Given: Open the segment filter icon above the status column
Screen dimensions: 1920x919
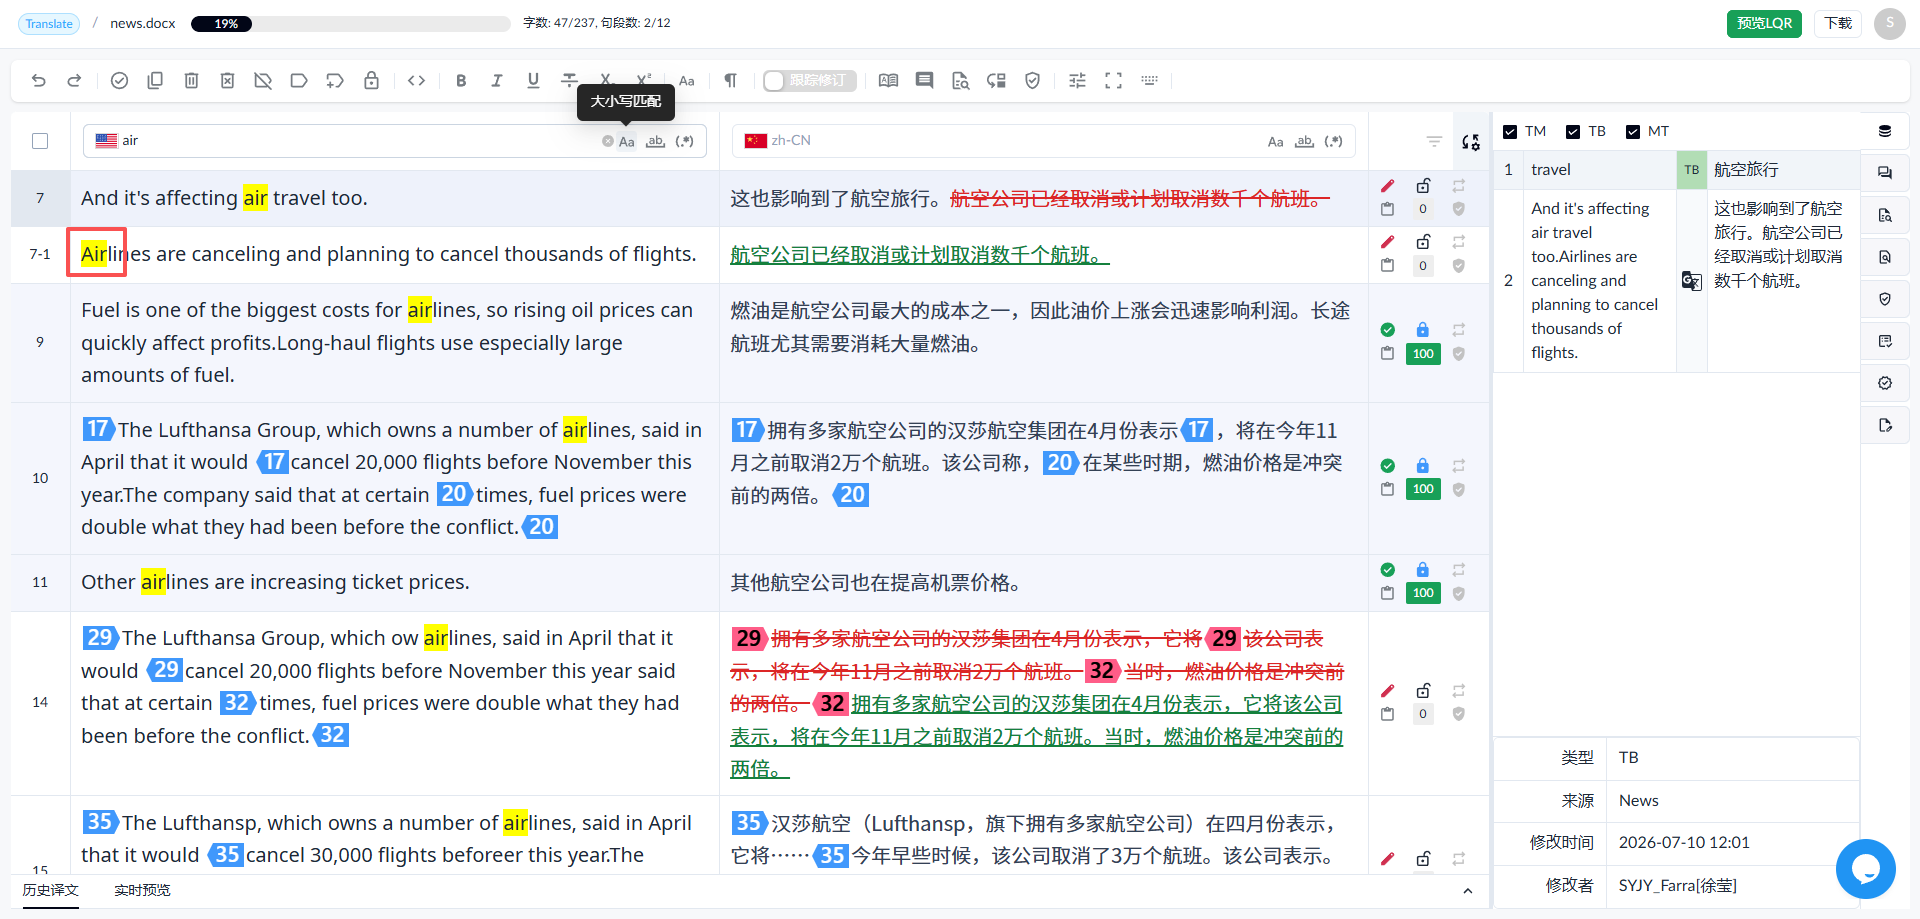Looking at the screenshot, I should 1434,141.
